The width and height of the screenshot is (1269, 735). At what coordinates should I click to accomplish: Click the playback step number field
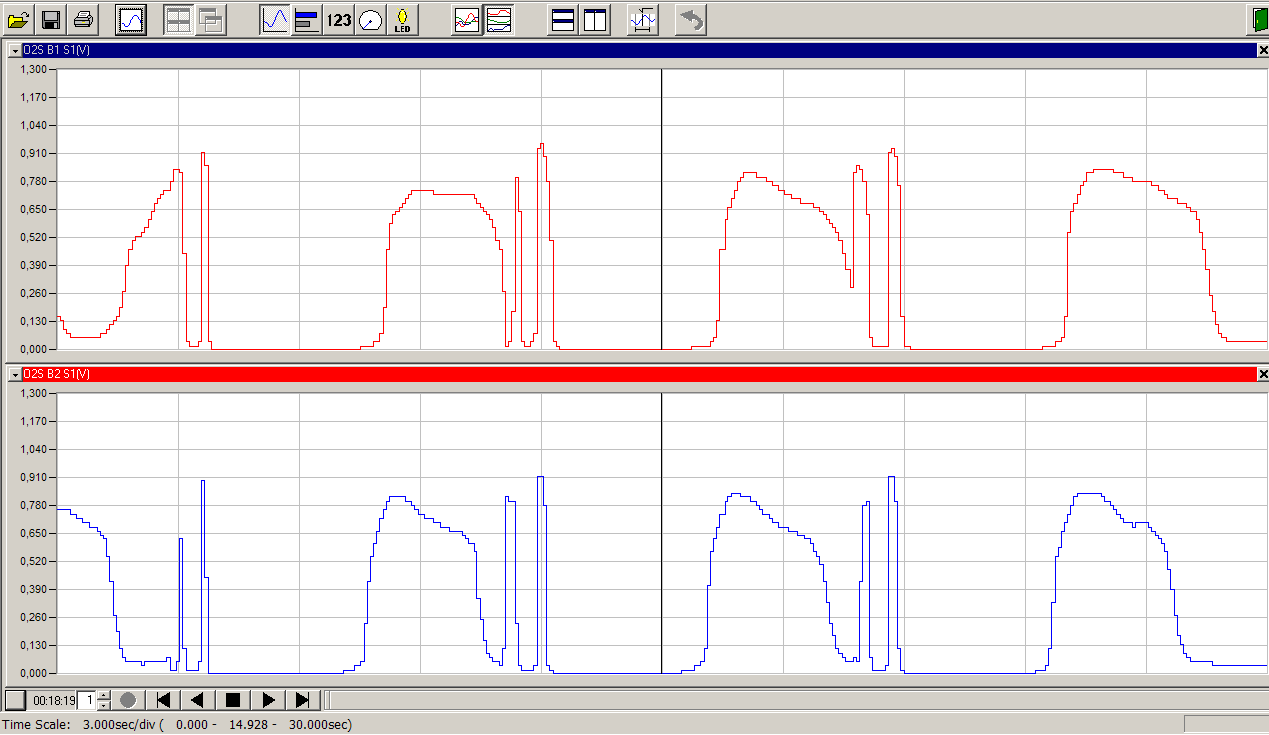tap(88, 700)
